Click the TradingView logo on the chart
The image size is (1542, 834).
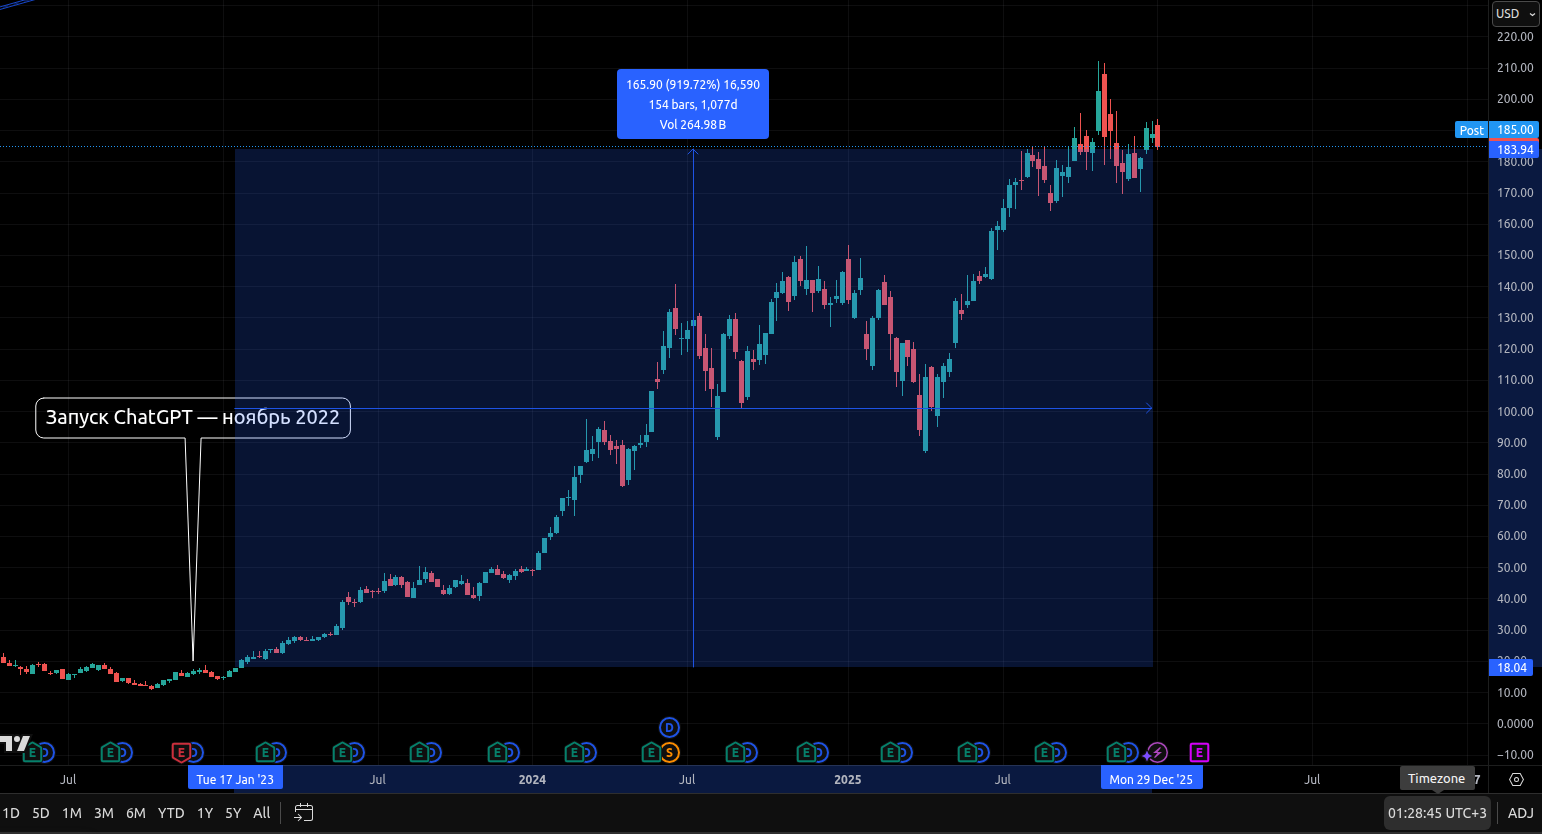point(14,742)
